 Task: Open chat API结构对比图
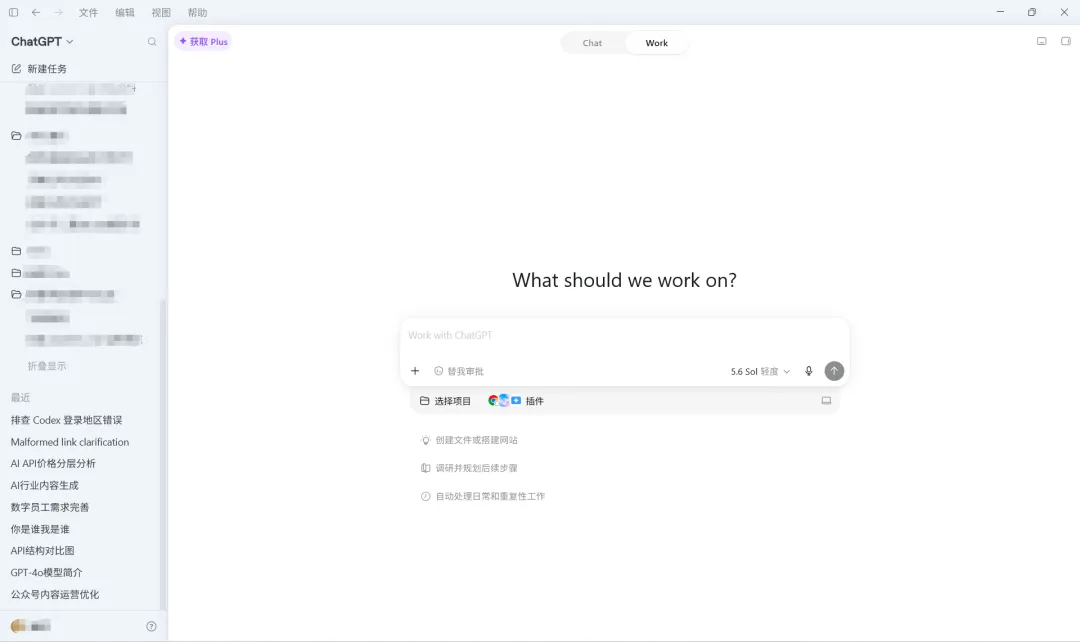click(x=42, y=550)
